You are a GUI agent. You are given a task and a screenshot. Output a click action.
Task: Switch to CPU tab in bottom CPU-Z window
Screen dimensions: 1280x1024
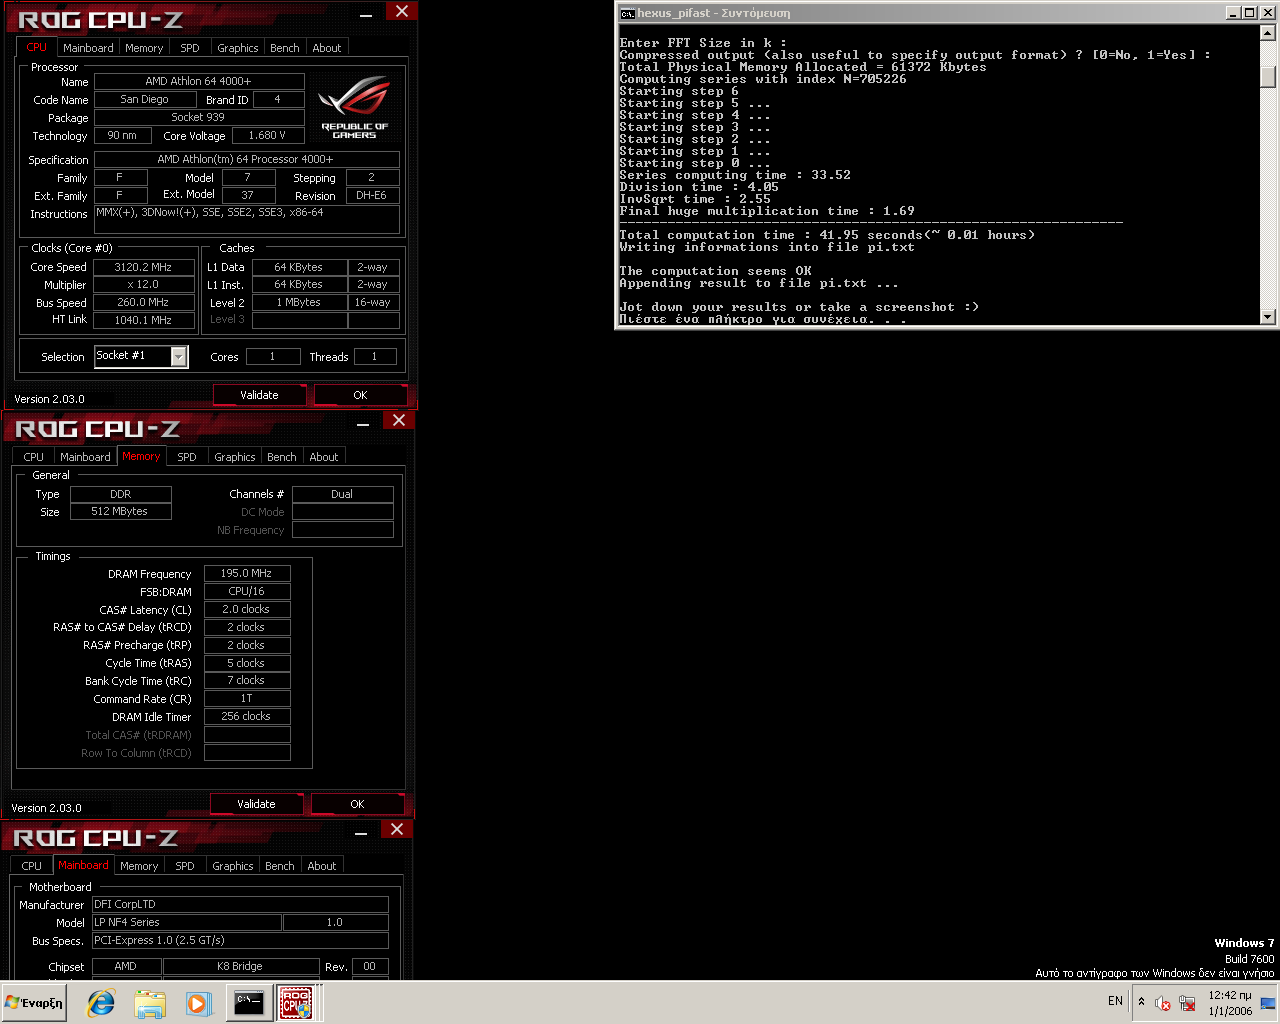coord(32,866)
